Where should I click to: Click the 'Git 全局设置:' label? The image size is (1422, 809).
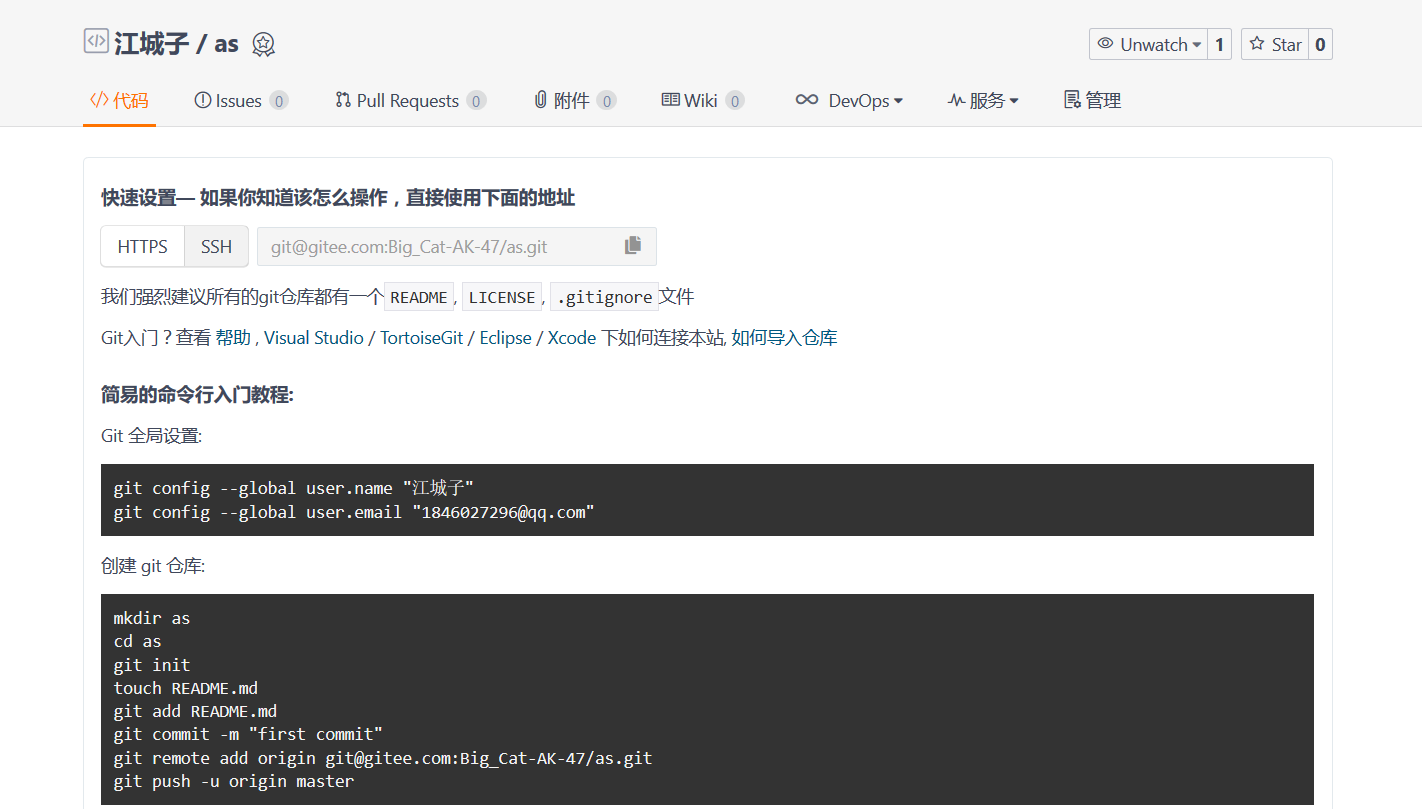click(x=151, y=435)
